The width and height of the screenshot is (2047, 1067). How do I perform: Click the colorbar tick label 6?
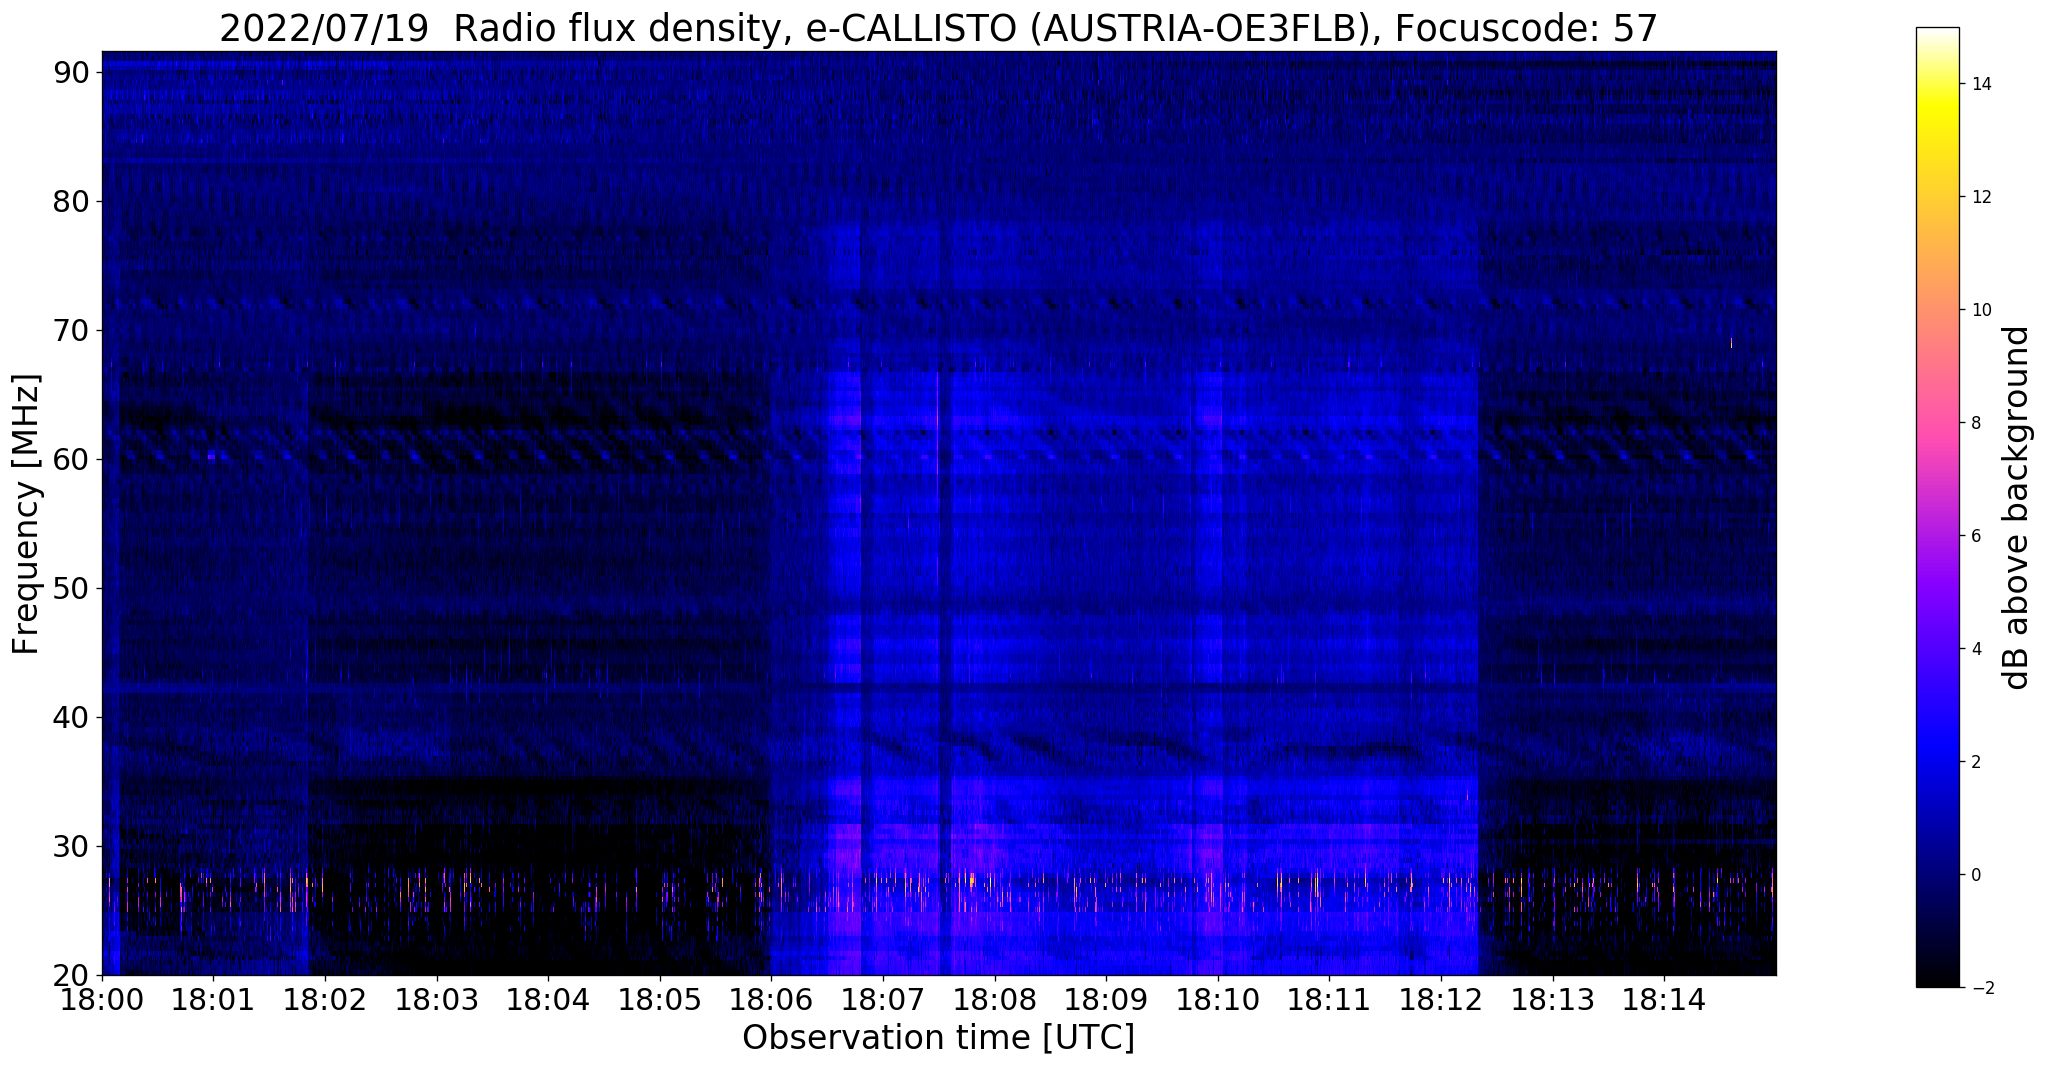click(1975, 536)
